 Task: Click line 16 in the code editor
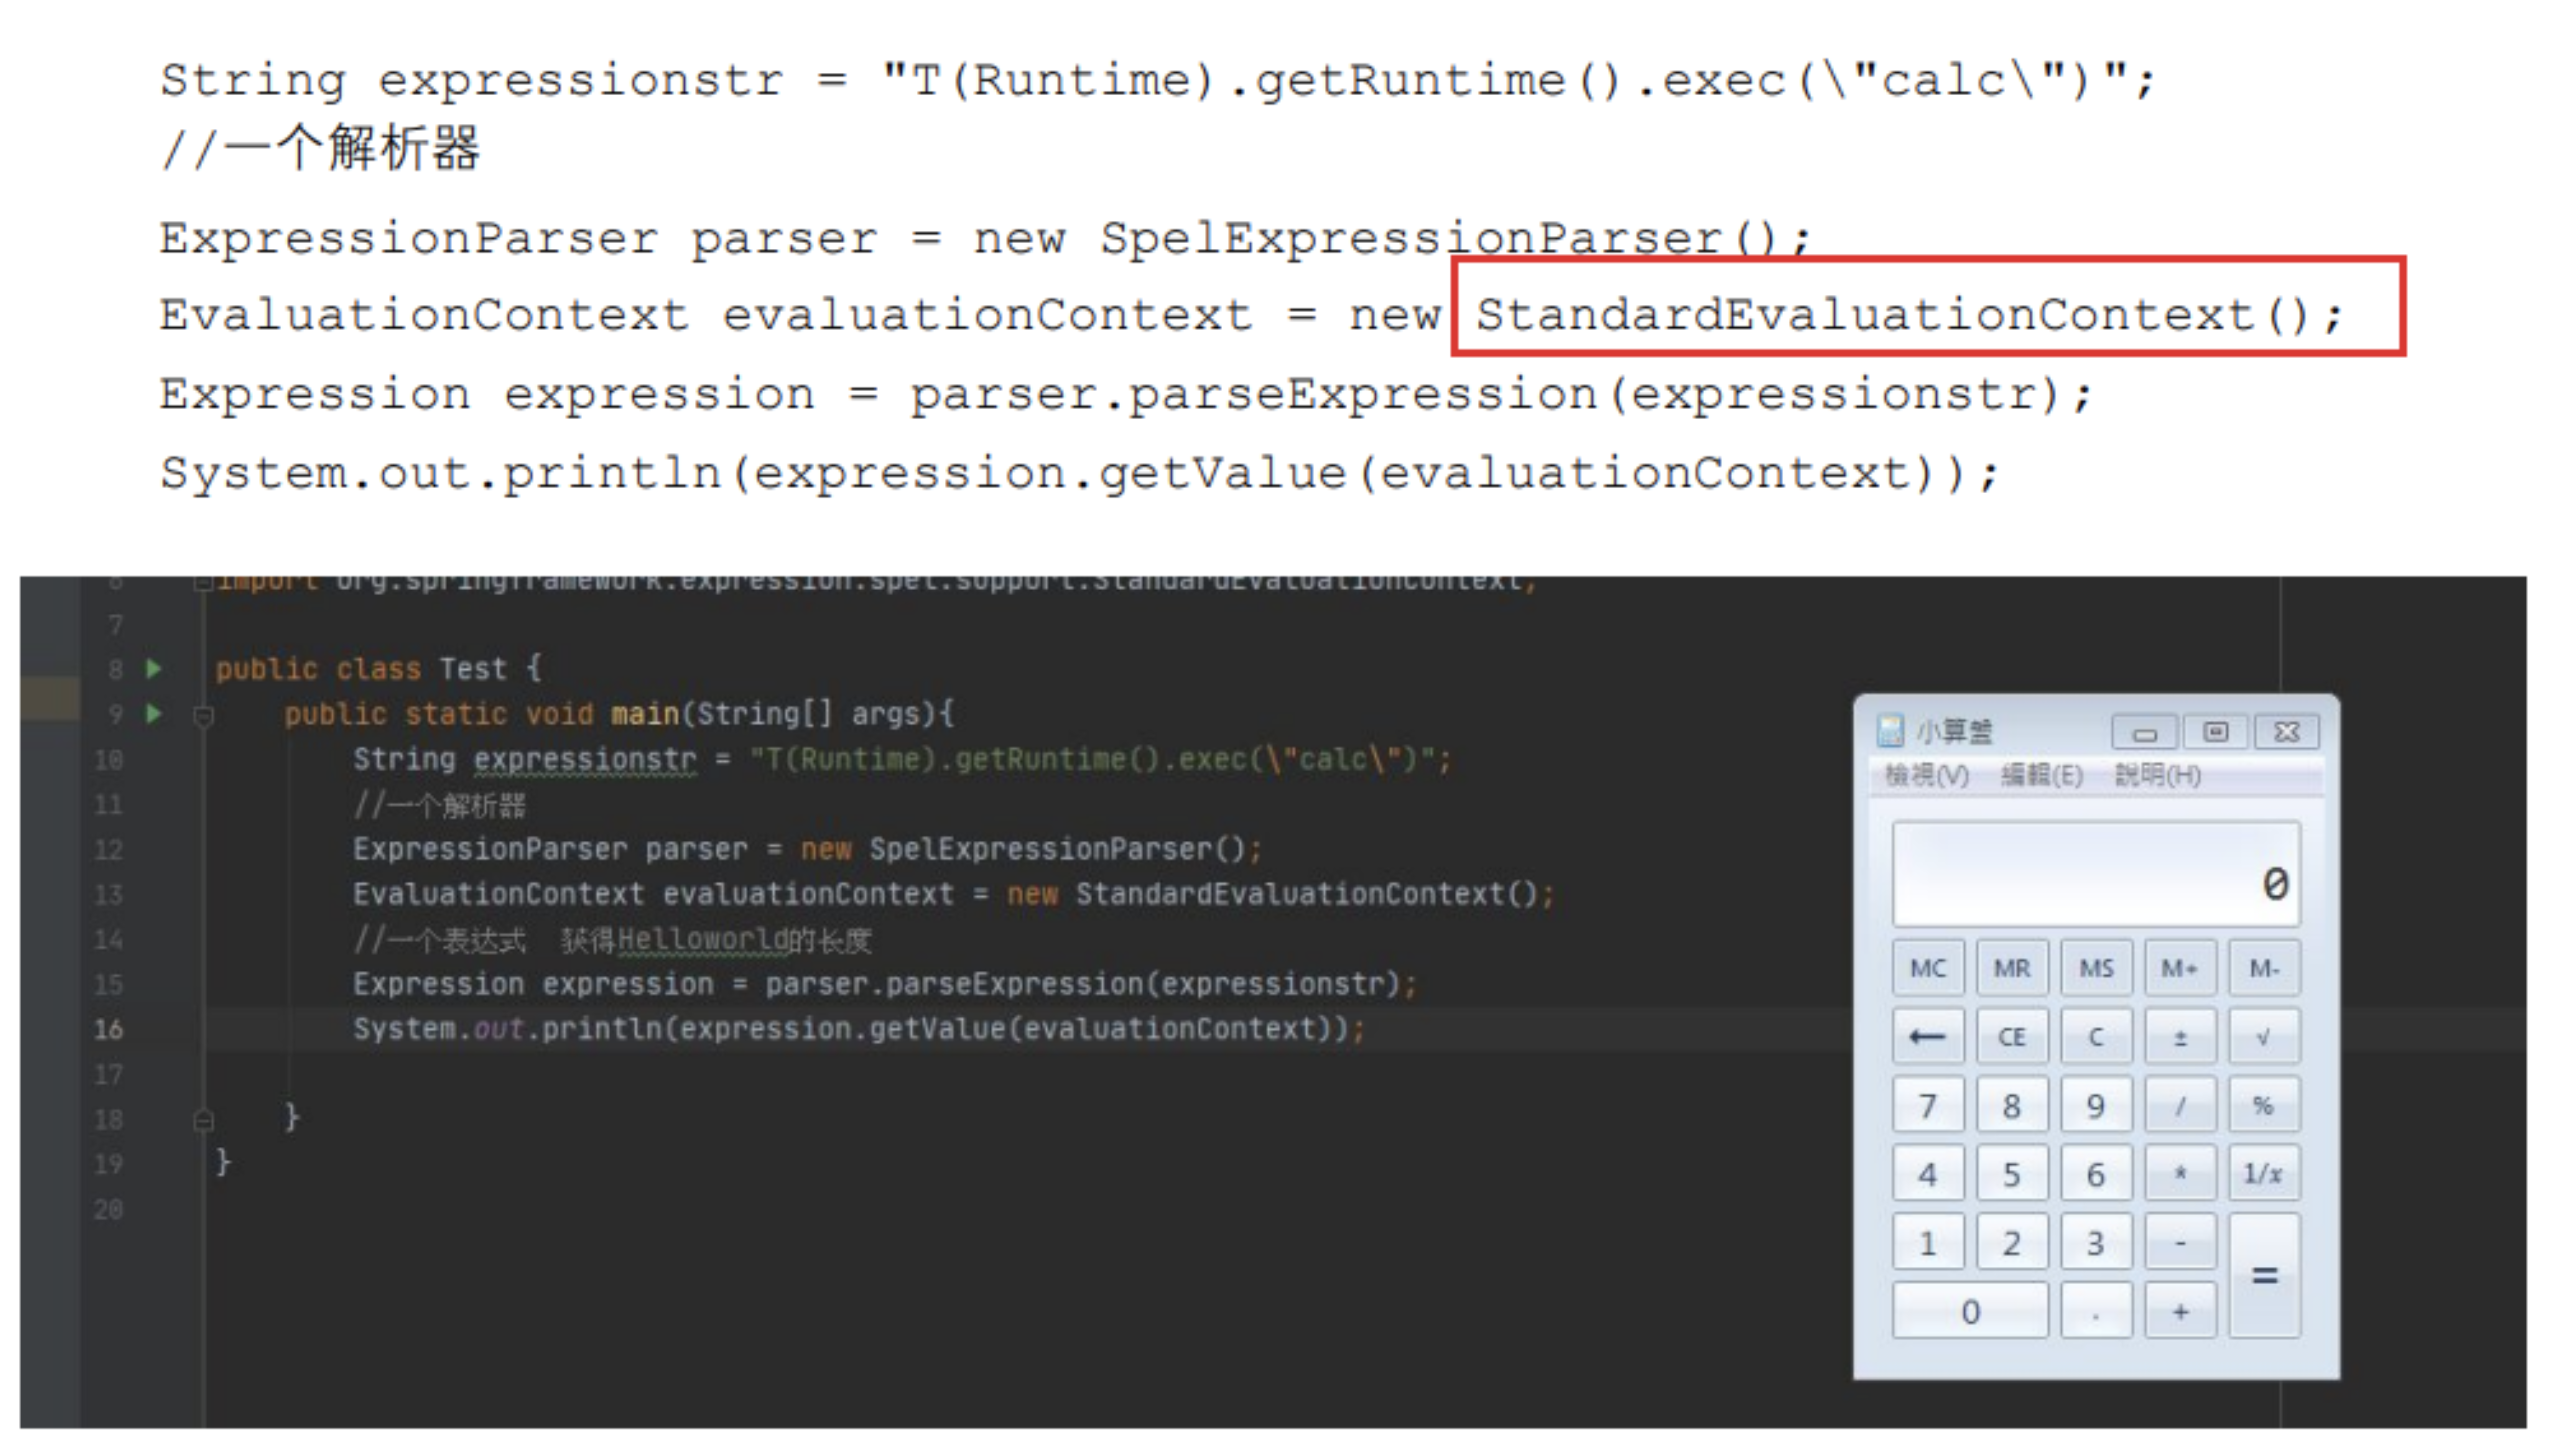tap(858, 1029)
